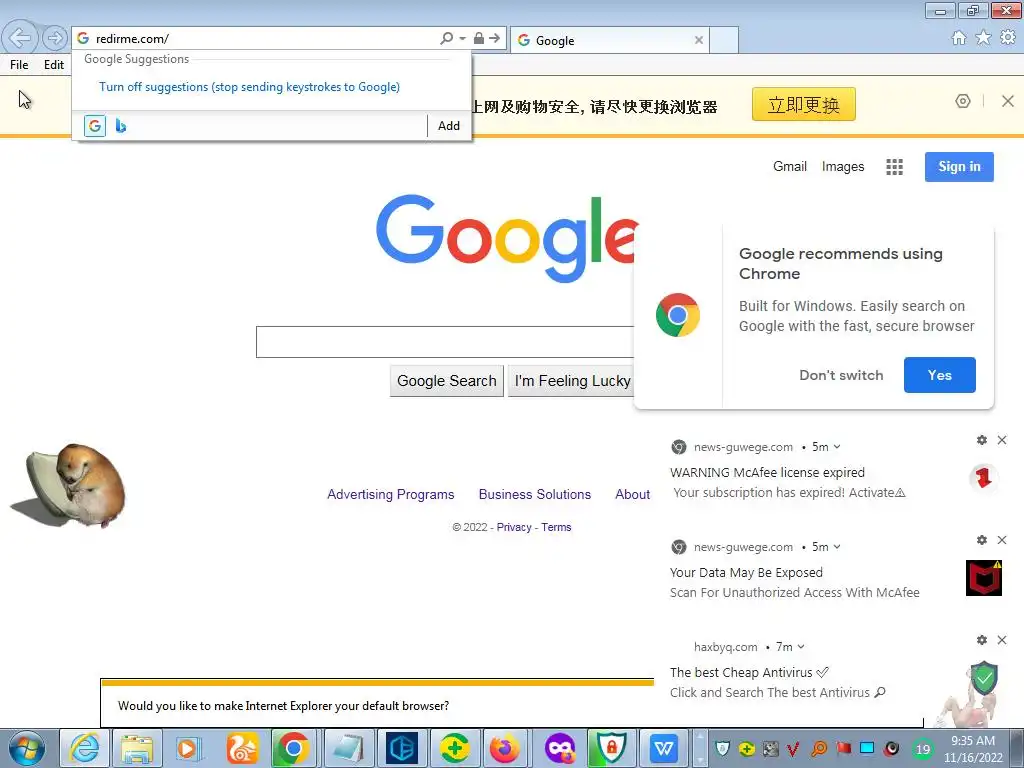Open Internet Explorer from the taskbar

tap(85, 748)
